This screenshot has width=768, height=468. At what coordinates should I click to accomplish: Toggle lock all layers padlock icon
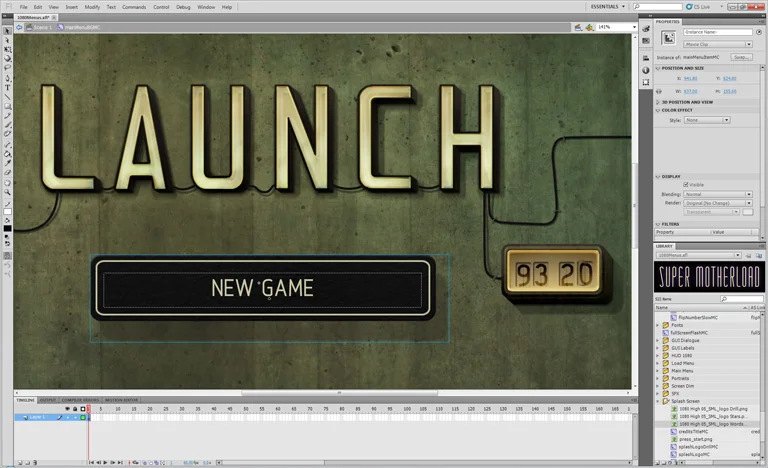pos(75,409)
